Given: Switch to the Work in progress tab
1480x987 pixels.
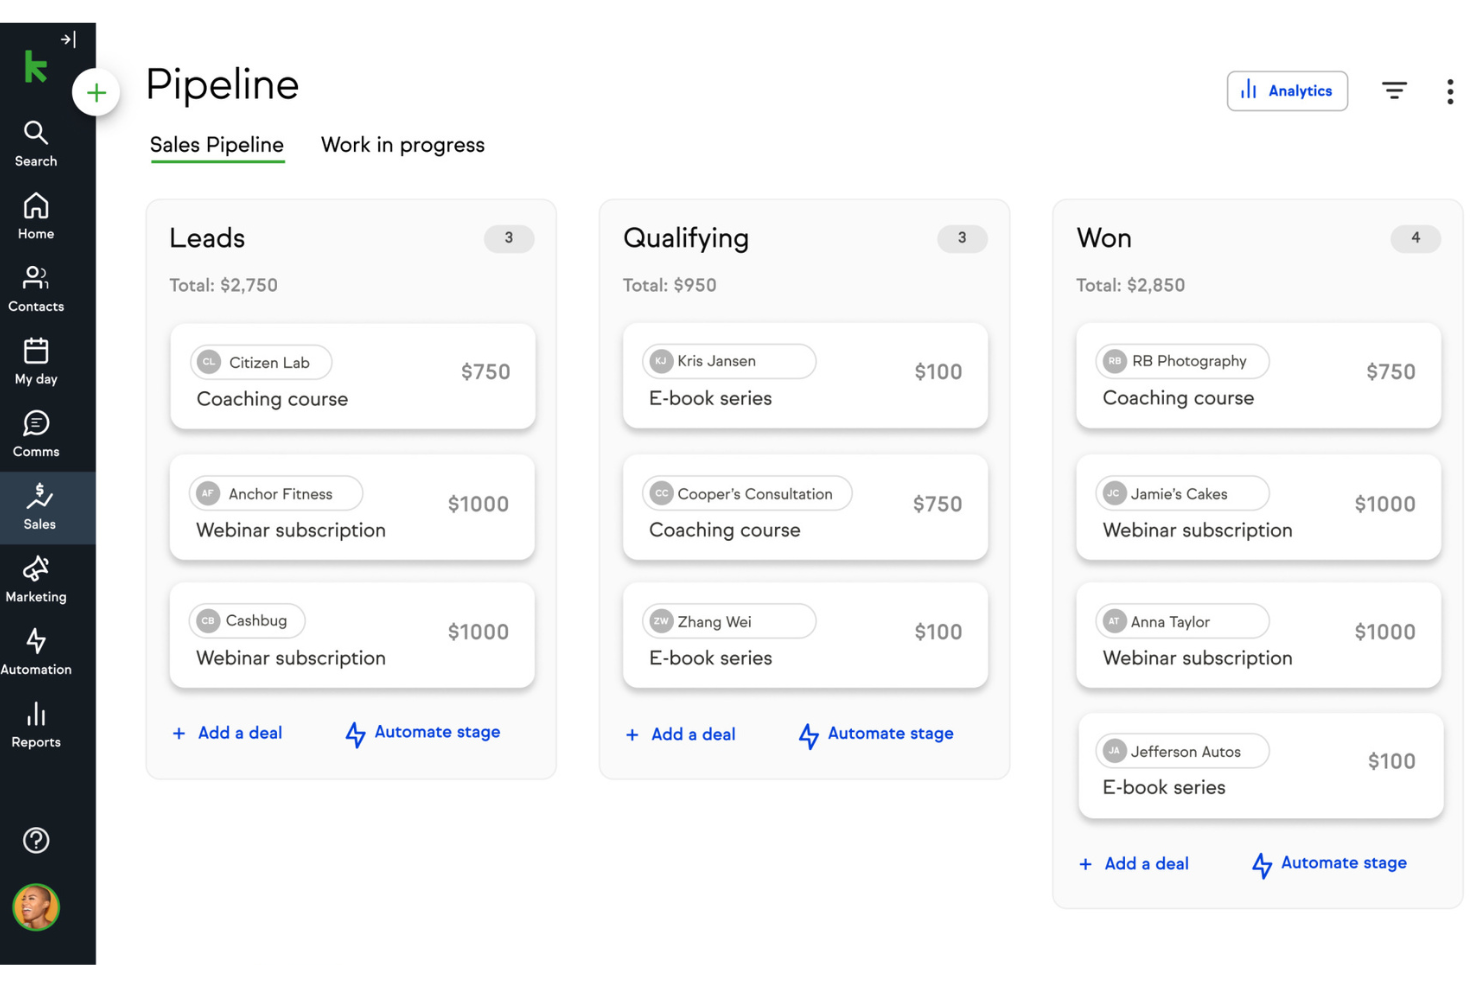Looking at the screenshot, I should click(x=402, y=145).
